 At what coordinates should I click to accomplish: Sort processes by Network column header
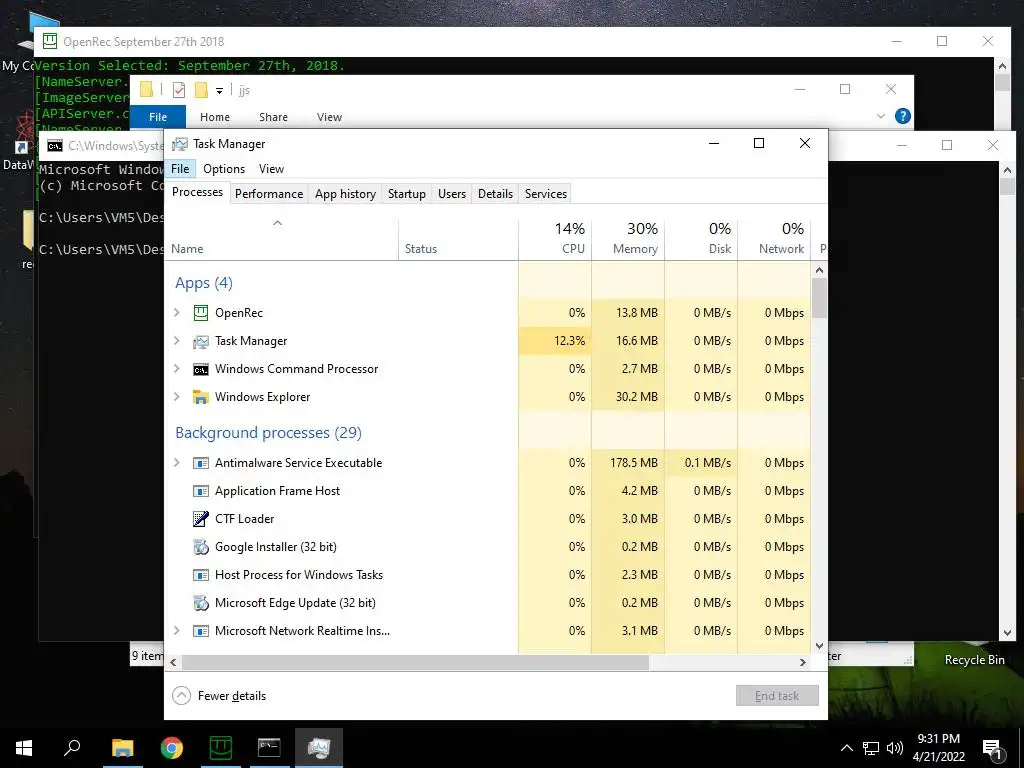tap(775, 238)
